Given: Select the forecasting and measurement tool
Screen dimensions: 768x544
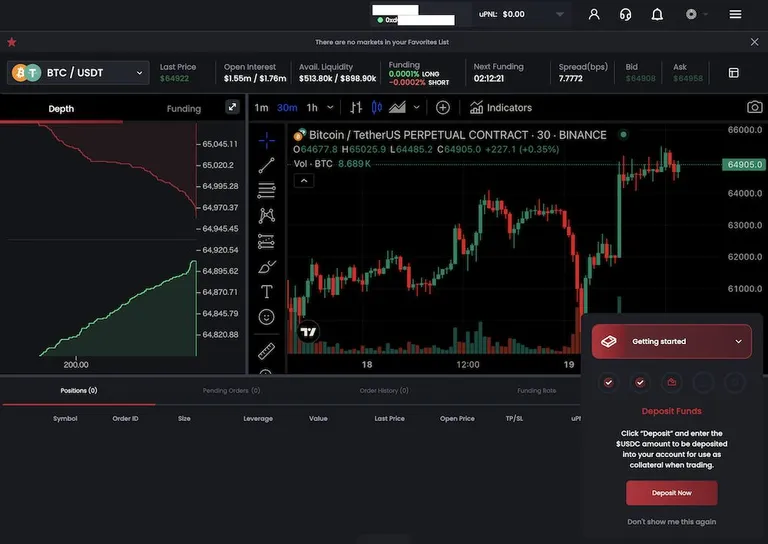Looking at the screenshot, I should coord(266,241).
